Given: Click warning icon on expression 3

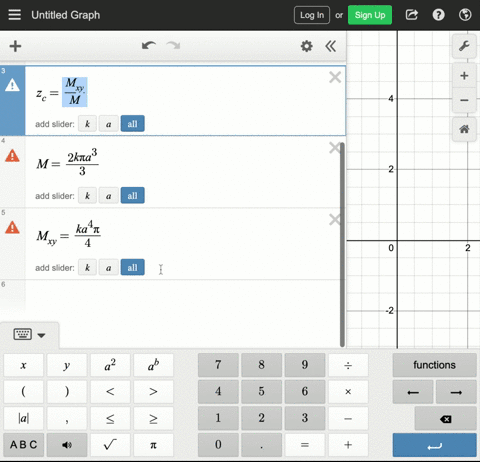Looking at the screenshot, I should [x=12, y=85].
